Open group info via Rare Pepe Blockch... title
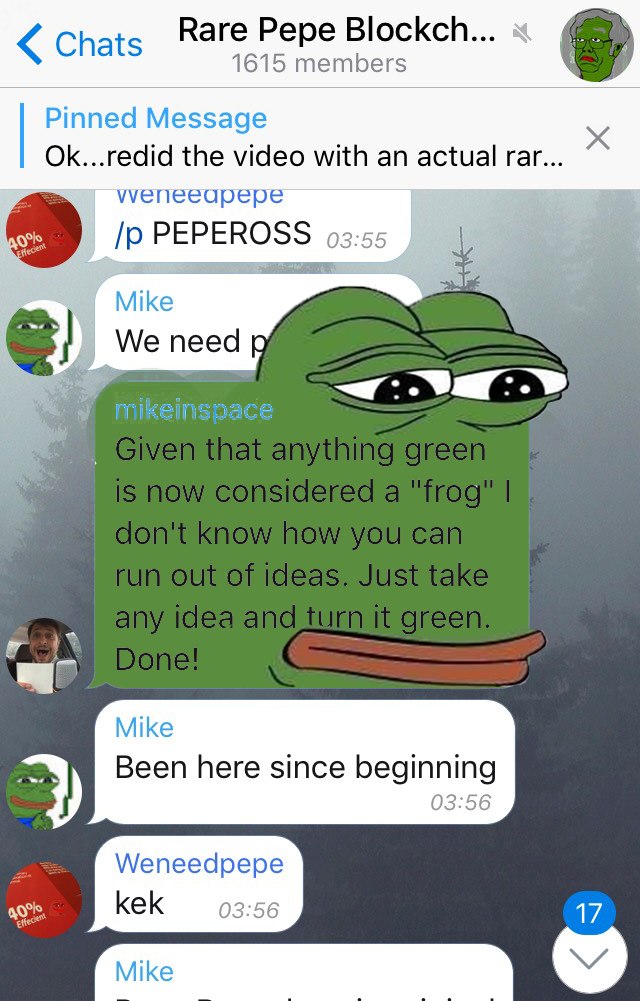Image resolution: width=640 pixels, height=1001 pixels. 336,29
